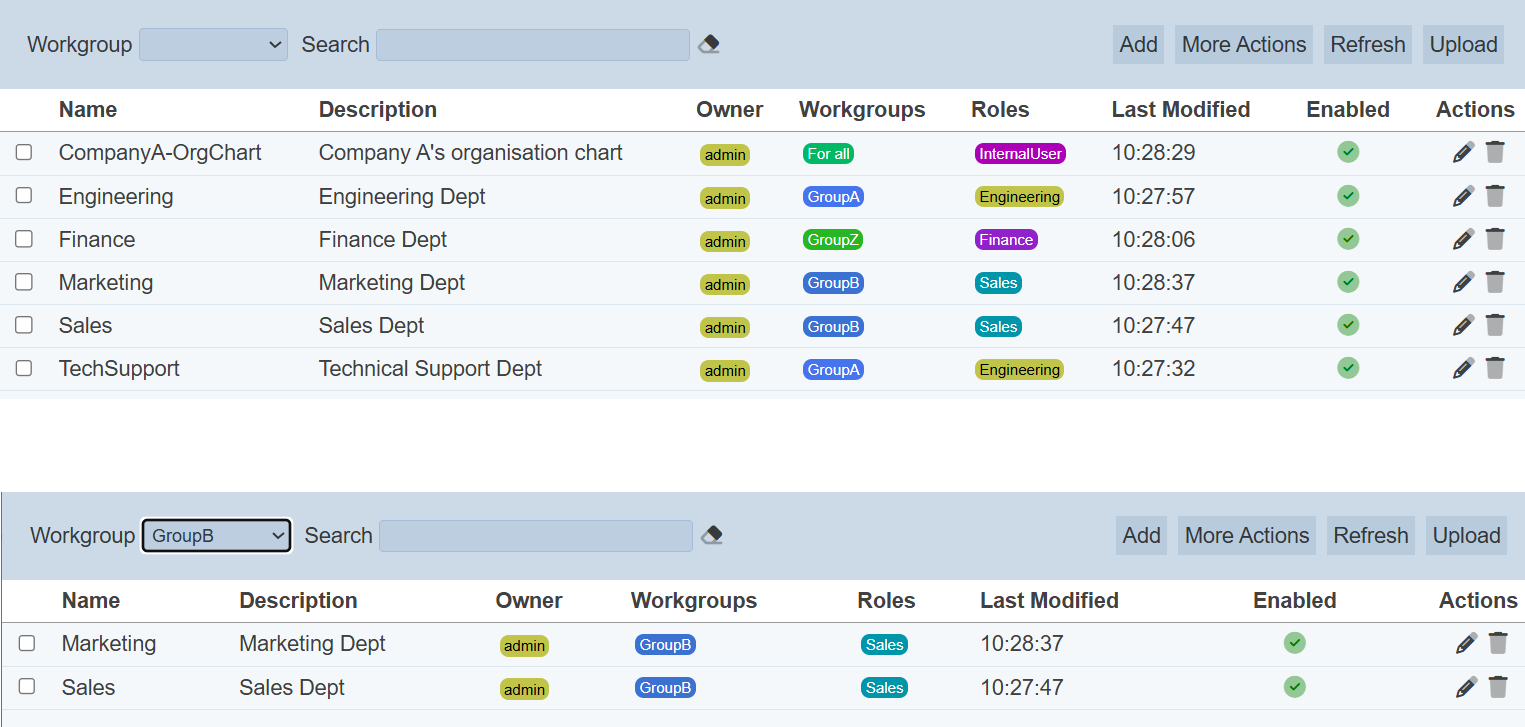The image size is (1525, 727).
Task: Edit the CompanyA-OrgChart entry with the pencil icon
Action: click(x=1463, y=153)
